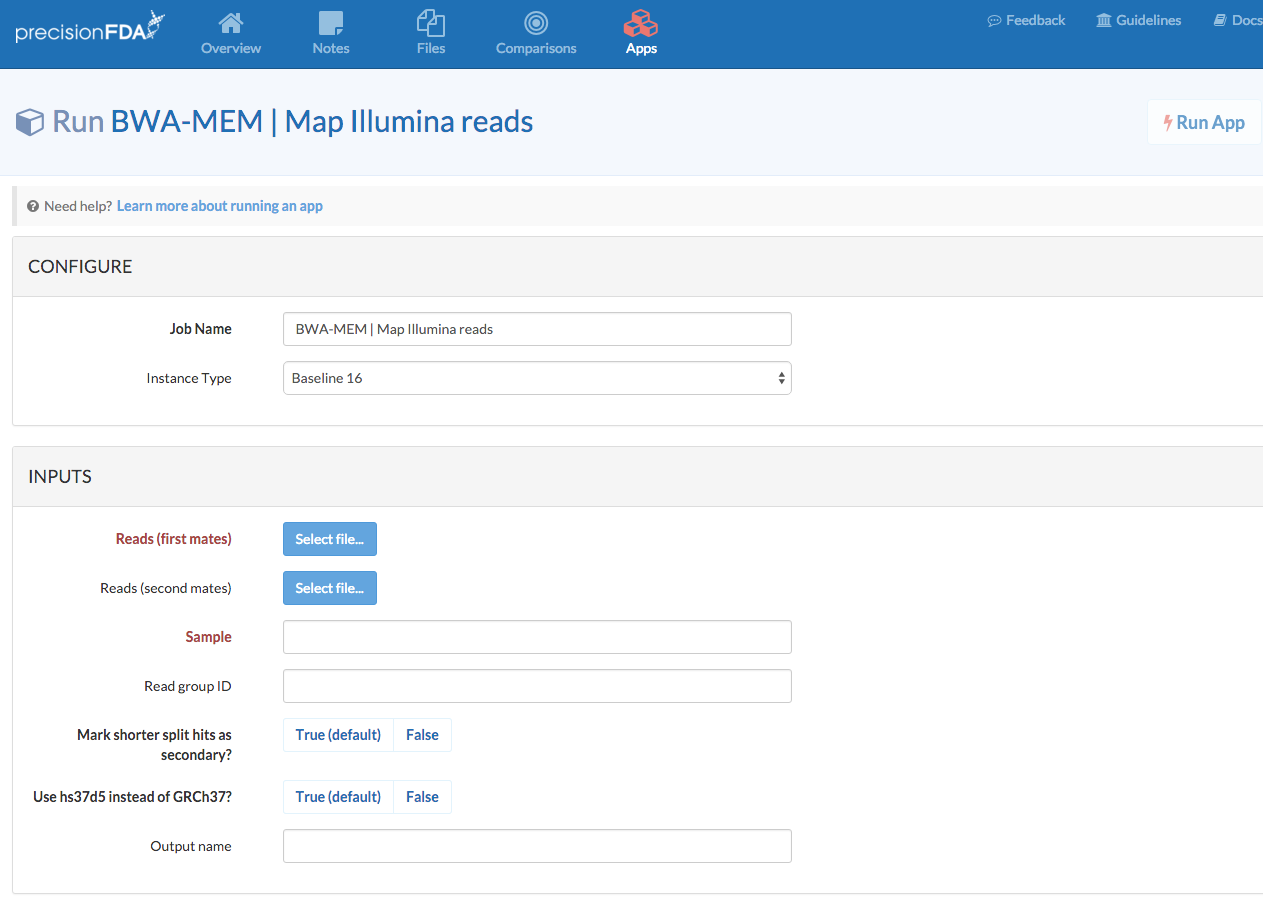This screenshot has width=1263, height=917.
Task: Open the Feedback link text
Action: (x=1036, y=20)
